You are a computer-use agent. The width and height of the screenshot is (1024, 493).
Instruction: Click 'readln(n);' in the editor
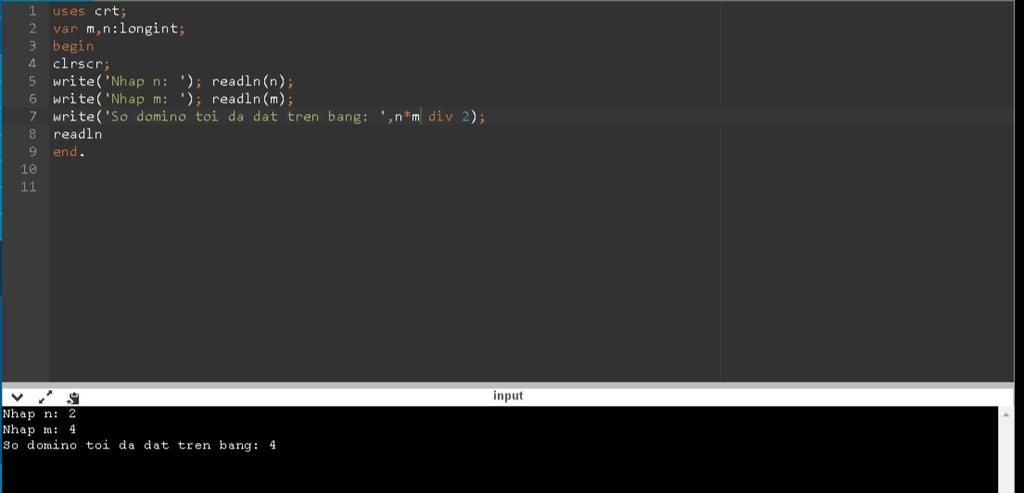[253, 82]
